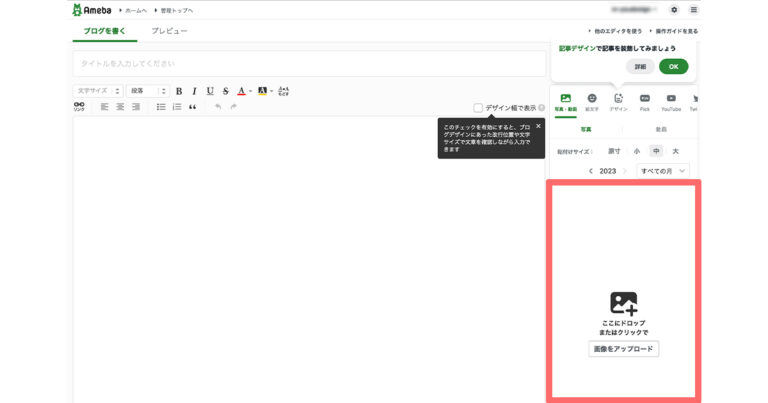This screenshot has height=403, width=768.
Task: Insert a blockquote
Action: click(x=192, y=107)
